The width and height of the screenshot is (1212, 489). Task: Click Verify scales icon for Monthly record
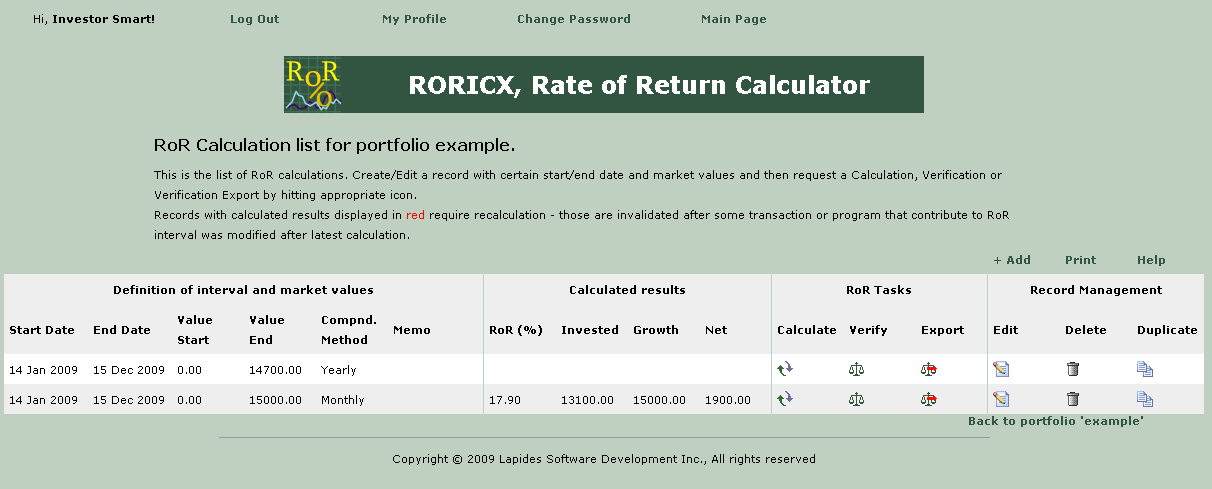tap(856, 399)
